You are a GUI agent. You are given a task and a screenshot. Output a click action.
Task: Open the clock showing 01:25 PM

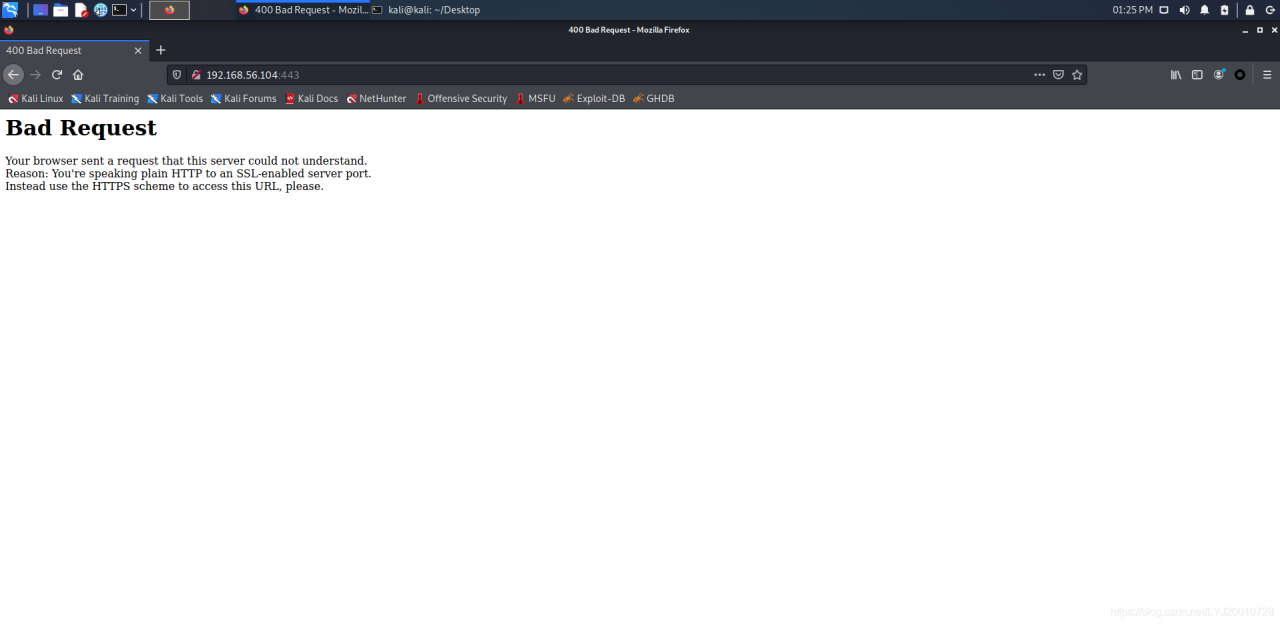pos(1132,10)
